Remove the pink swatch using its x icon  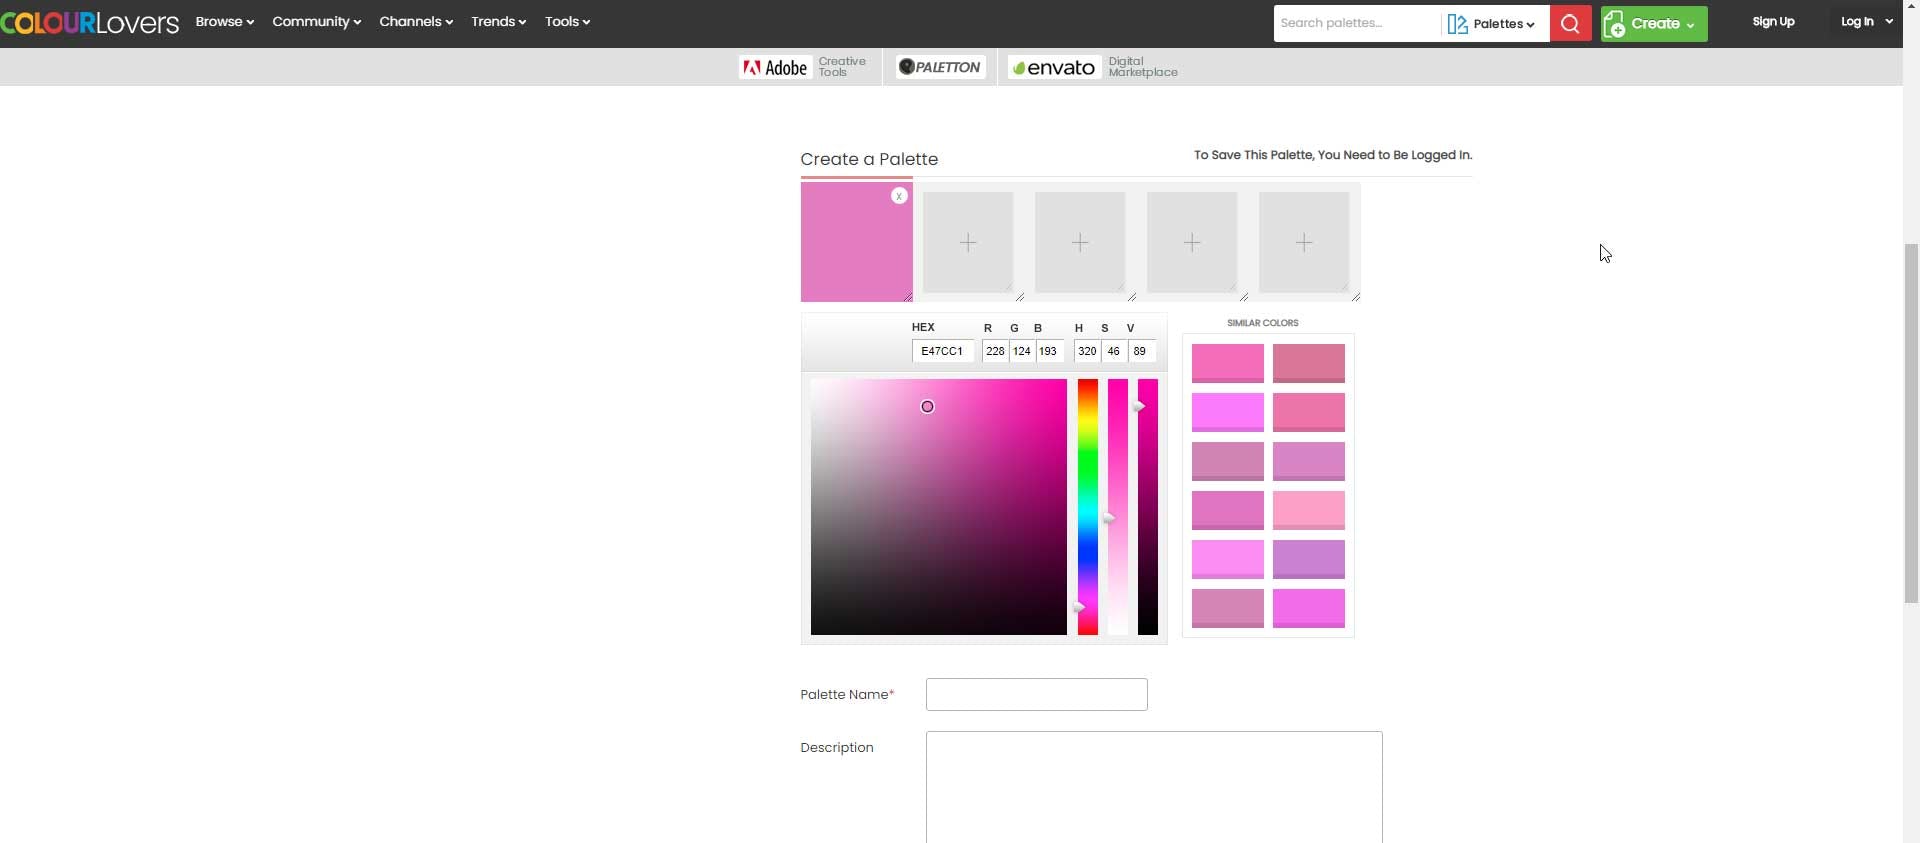pos(899,196)
